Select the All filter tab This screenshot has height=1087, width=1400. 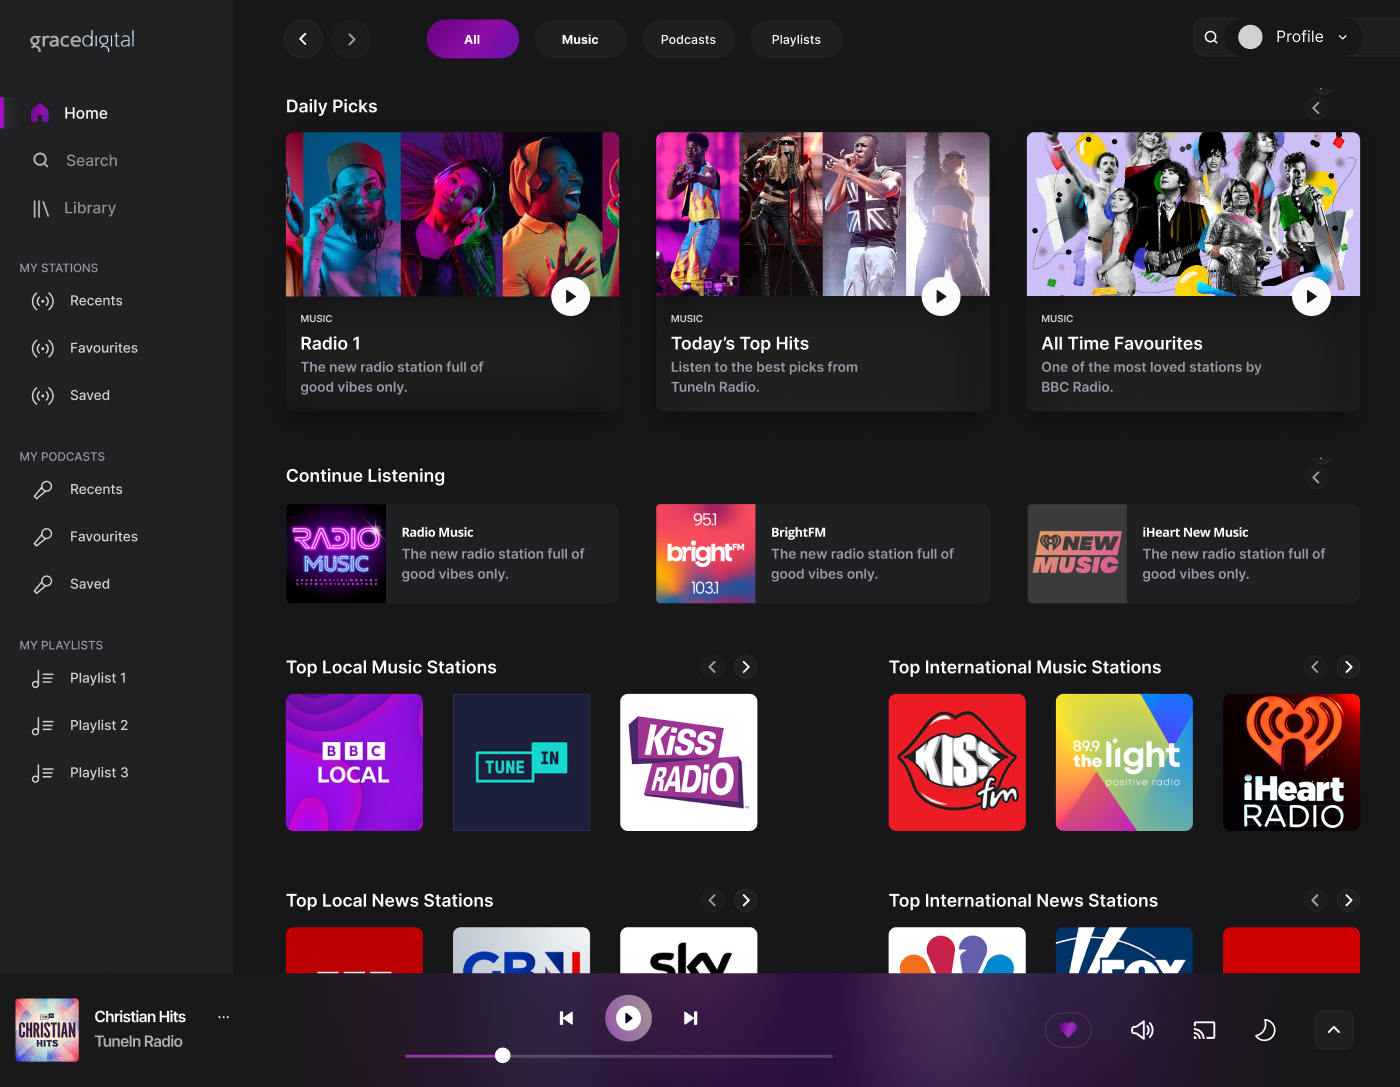[472, 39]
